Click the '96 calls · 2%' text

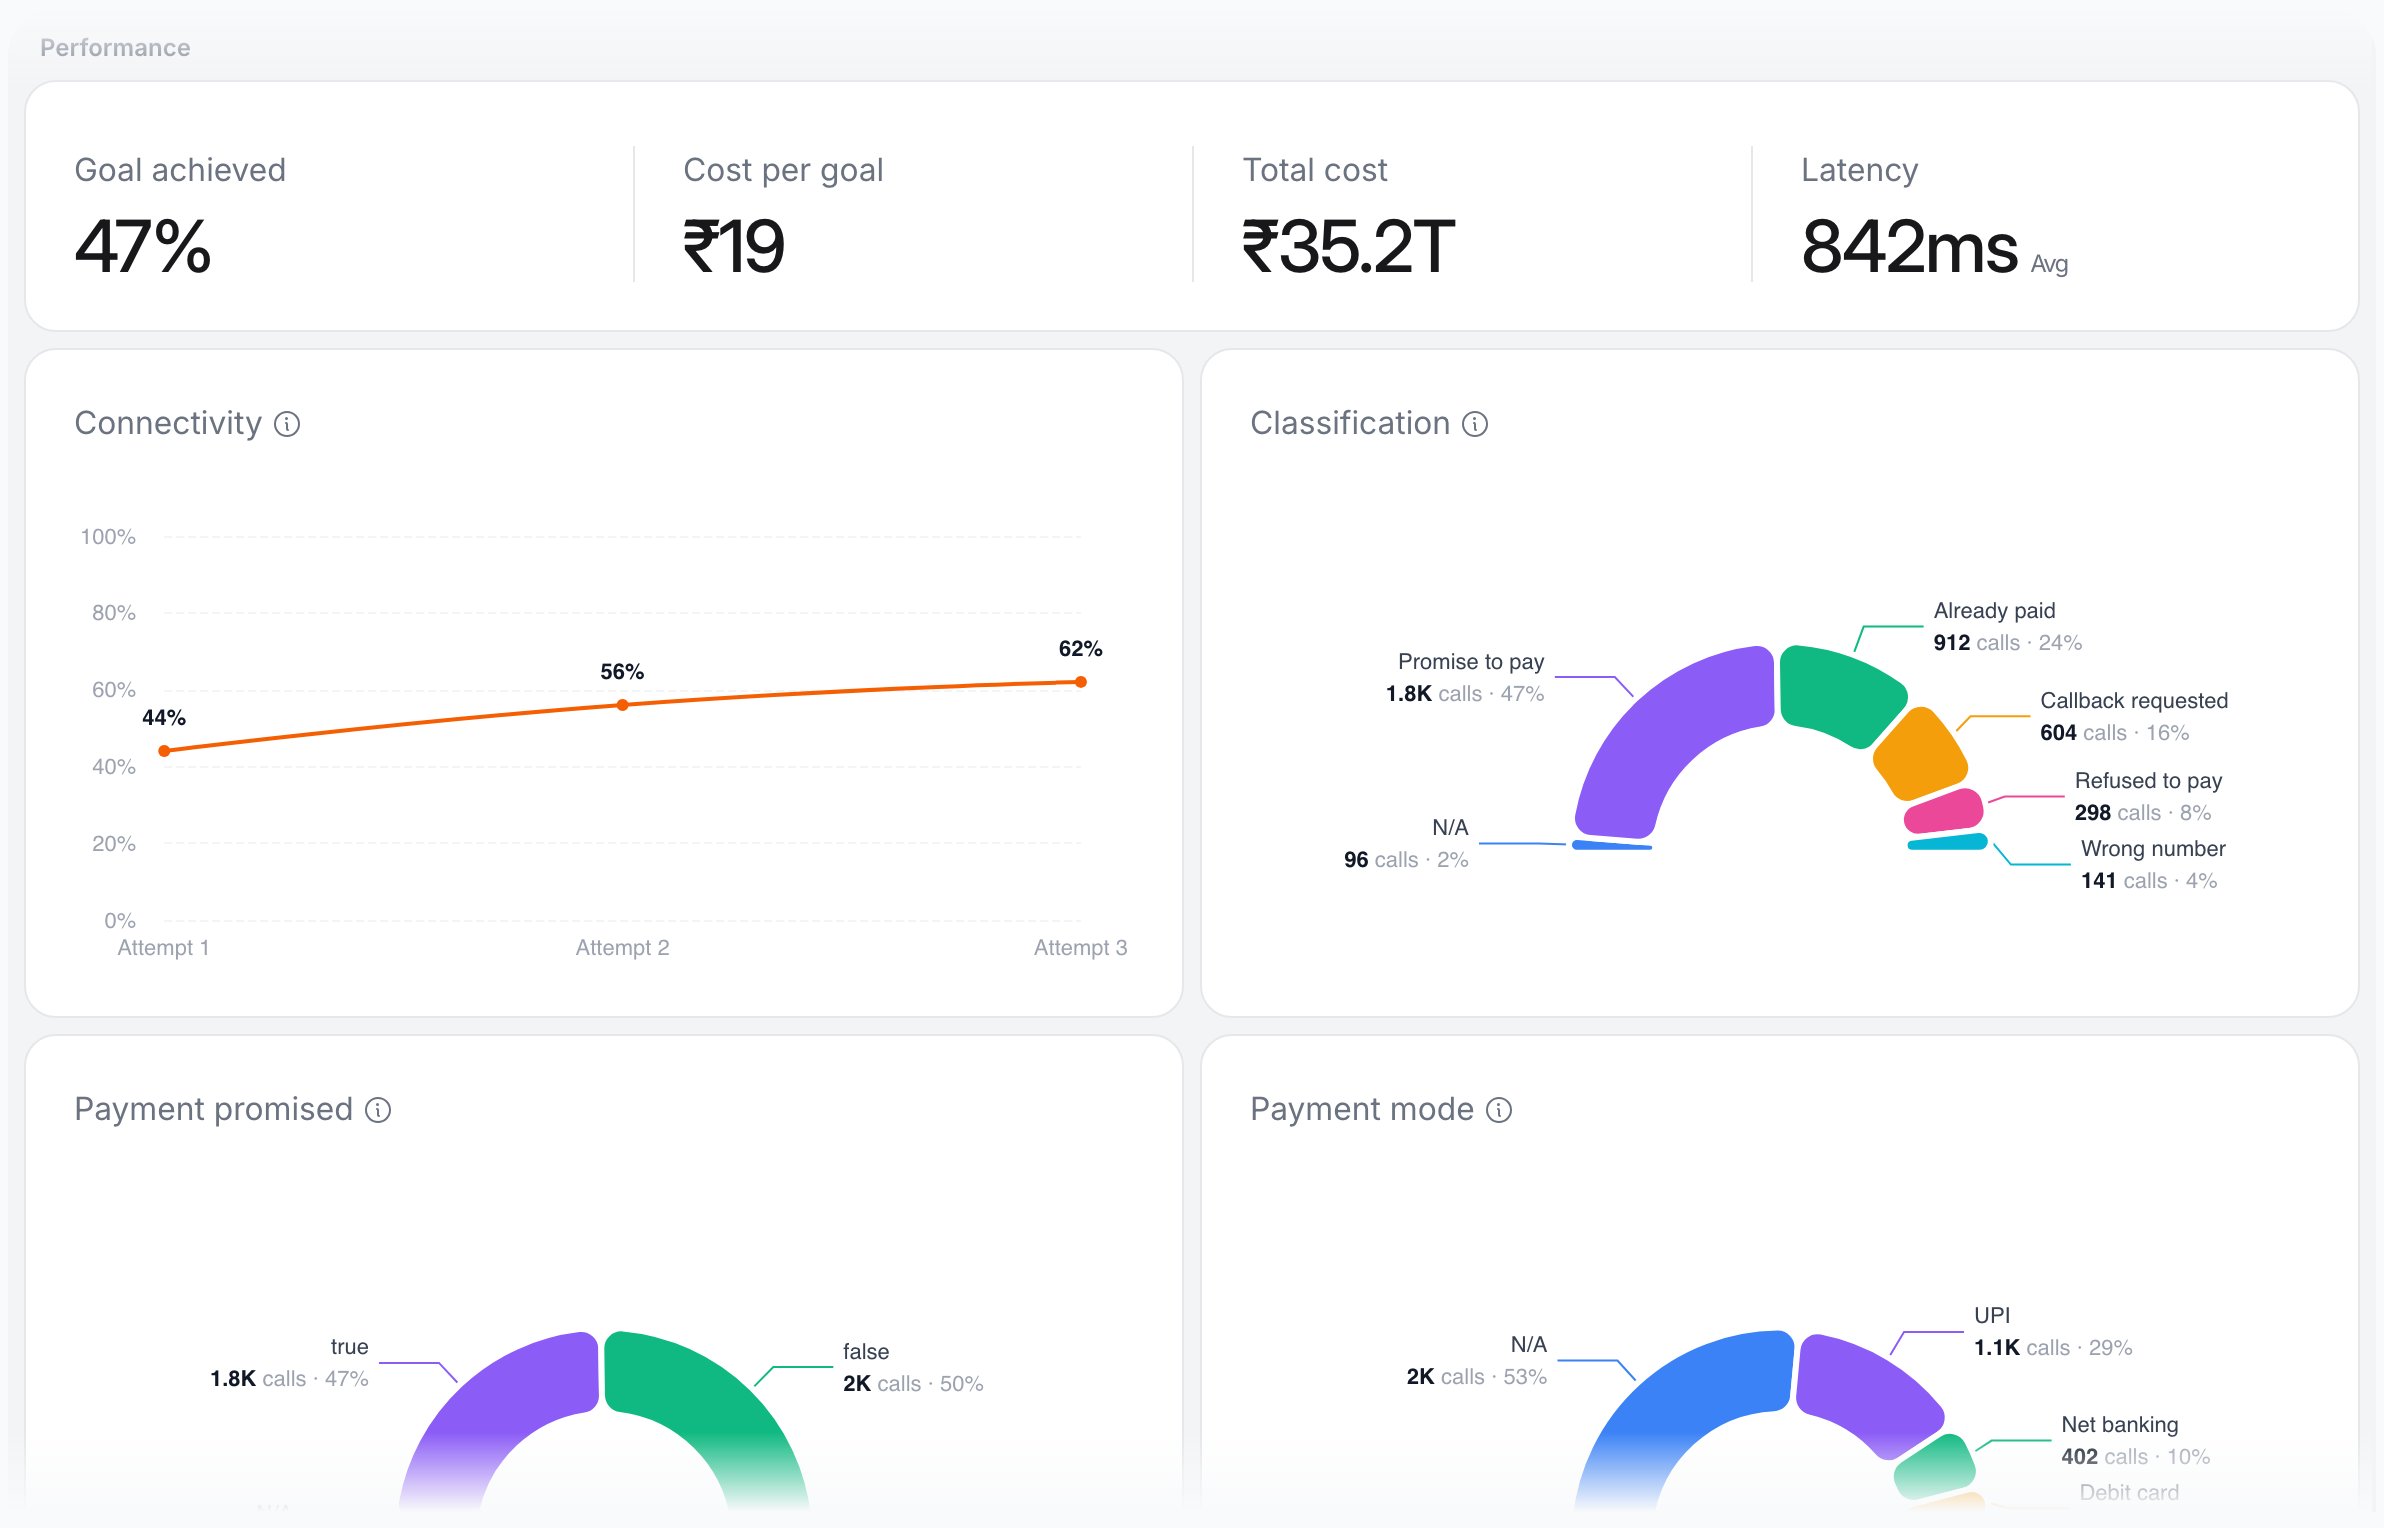pos(1406,860)
